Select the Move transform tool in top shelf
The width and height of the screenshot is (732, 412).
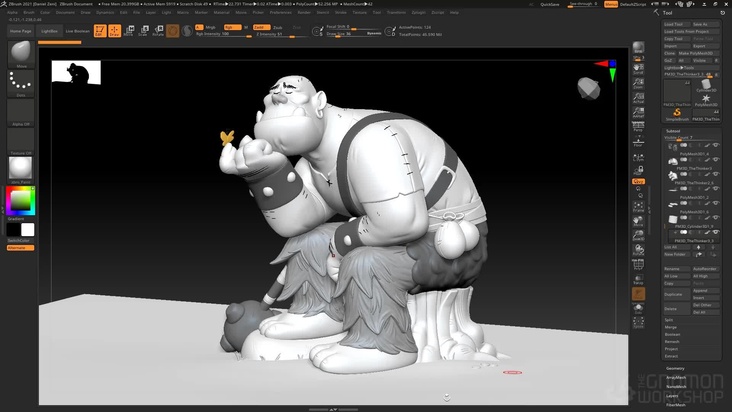coord(129,31)
